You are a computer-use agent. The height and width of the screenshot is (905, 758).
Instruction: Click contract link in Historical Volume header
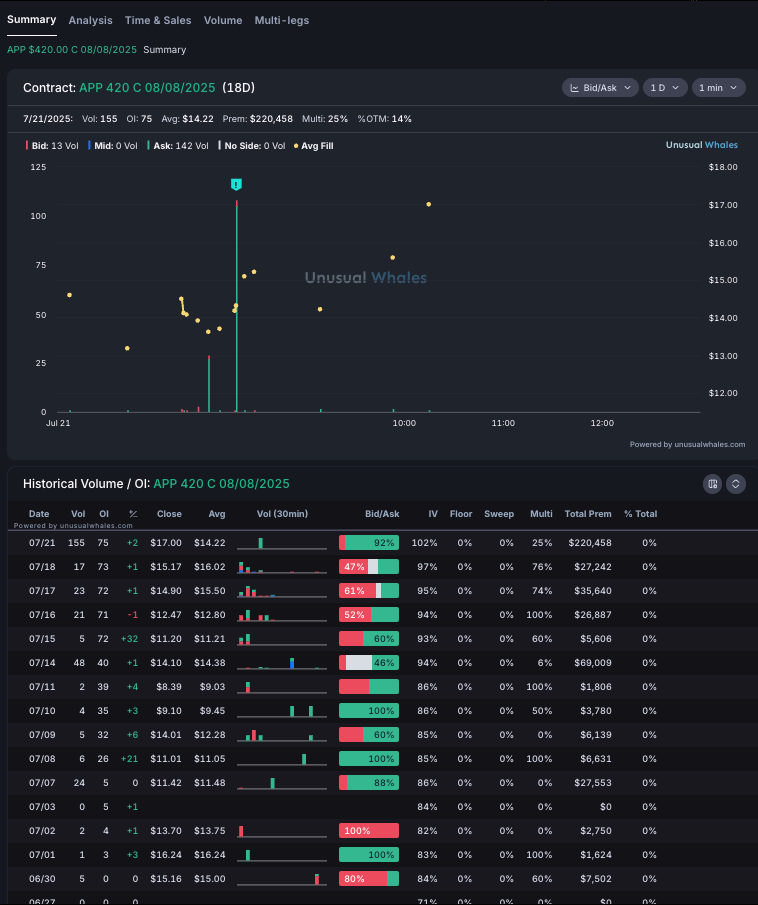point(221,484)
